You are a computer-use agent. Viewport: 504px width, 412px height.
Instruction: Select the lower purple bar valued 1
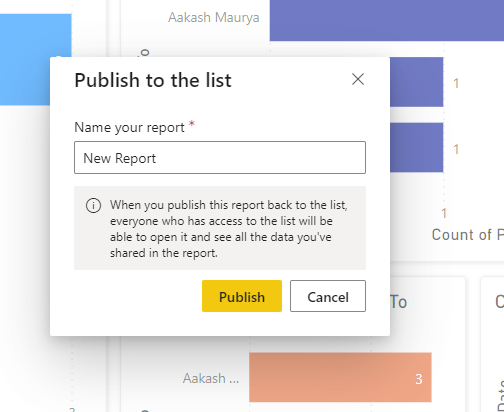(x=417, y=148)
